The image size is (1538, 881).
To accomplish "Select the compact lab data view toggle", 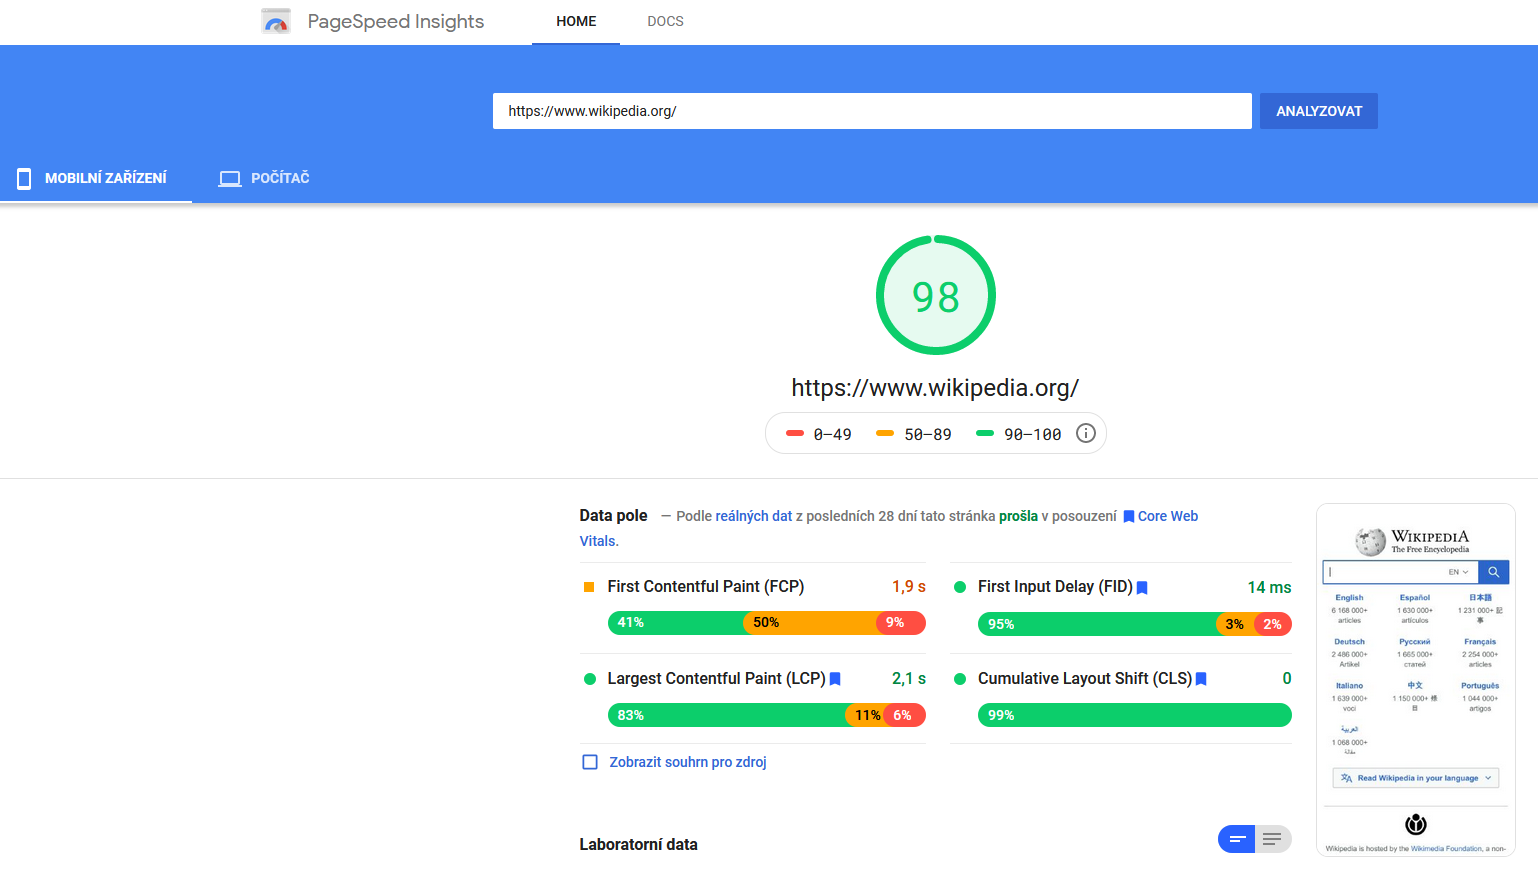I will (1237, 839).
